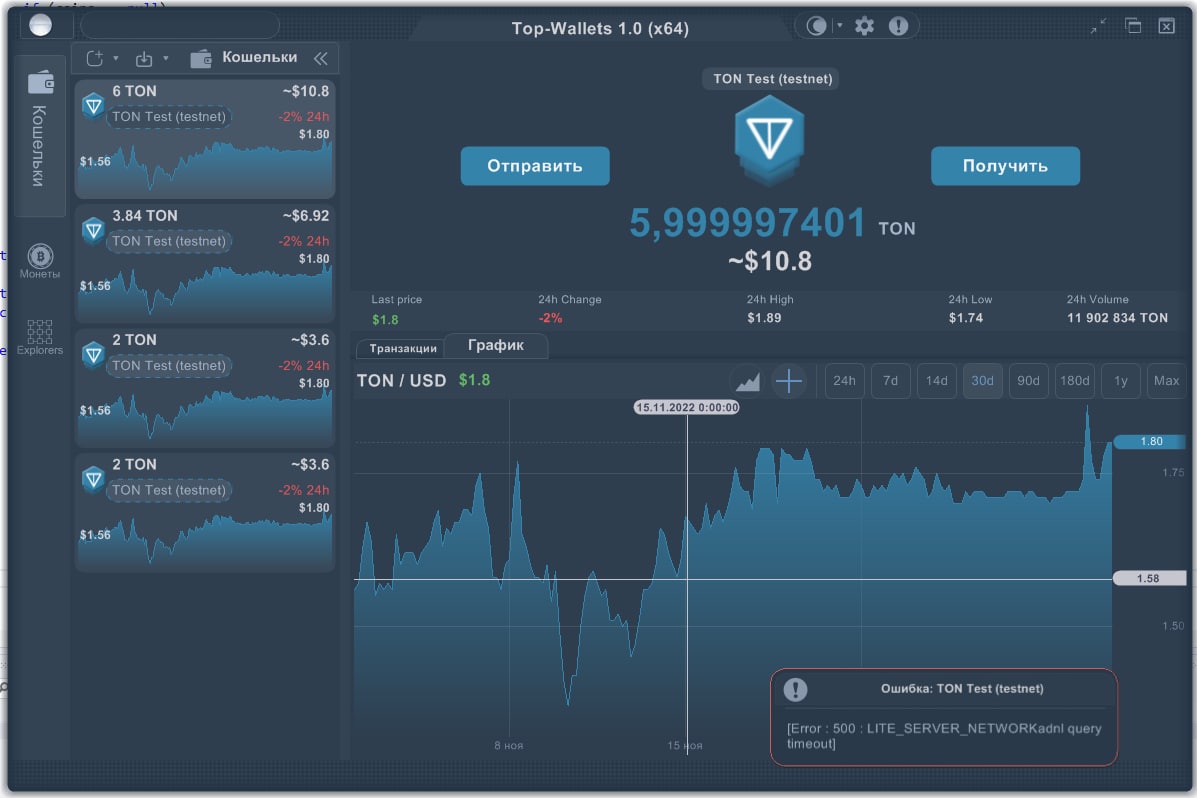This screenshot has height=798, width=1197.
Task: Click the ~$10.8 value on the 6 TON wallet
Action: click(x=306, y=91)
